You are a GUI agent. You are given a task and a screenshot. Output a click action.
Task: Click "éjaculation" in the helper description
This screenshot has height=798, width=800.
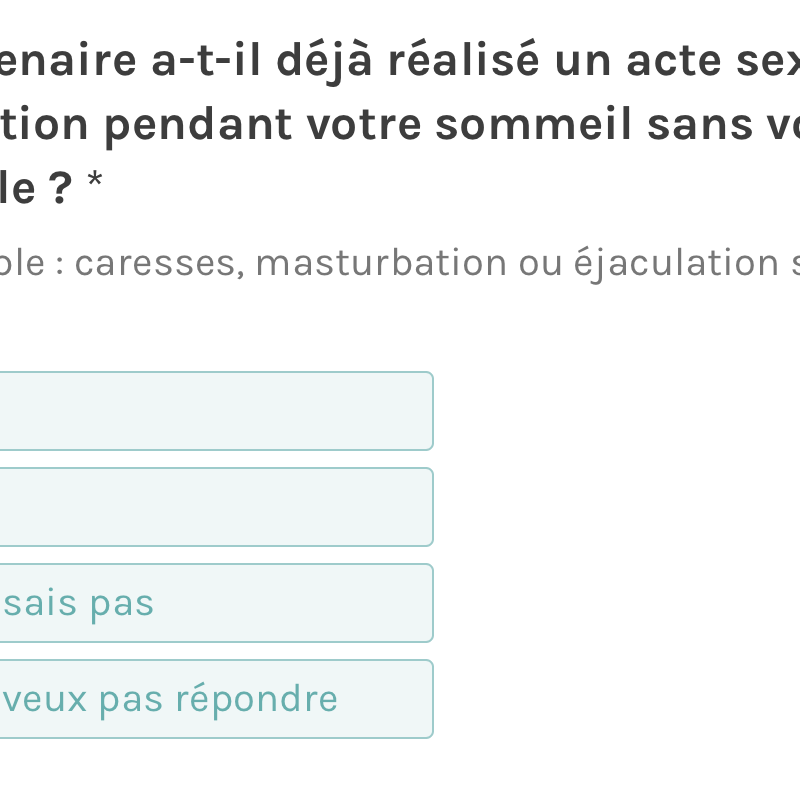661,263
